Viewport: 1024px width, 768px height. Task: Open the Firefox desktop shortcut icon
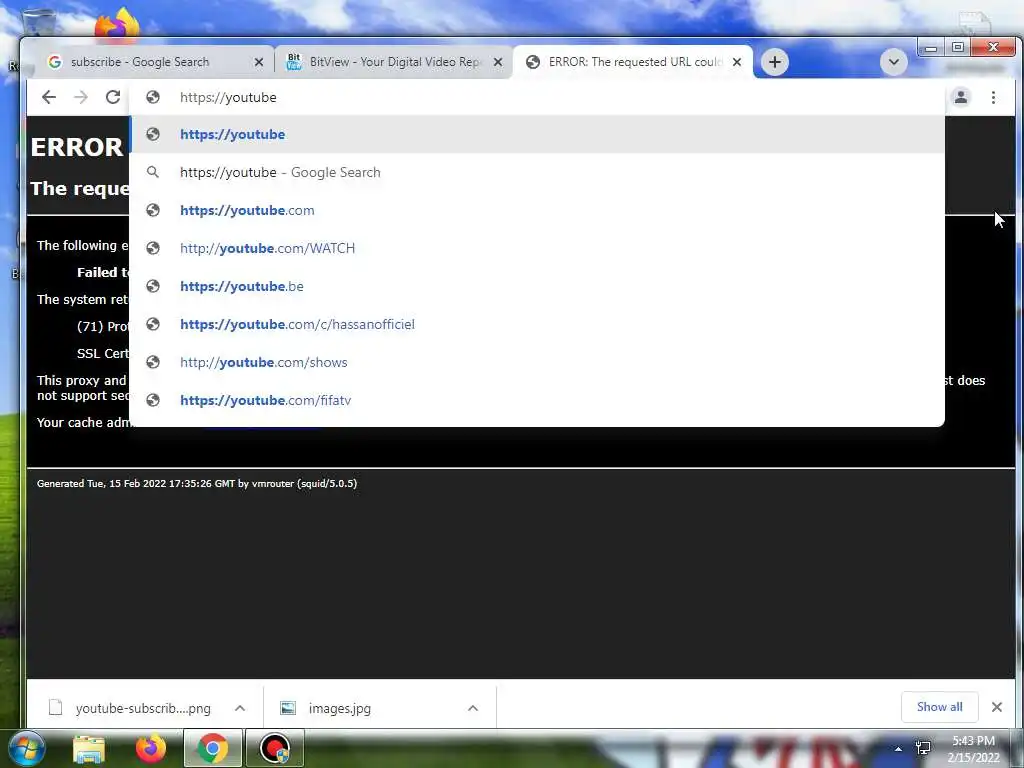click(118, 24)
